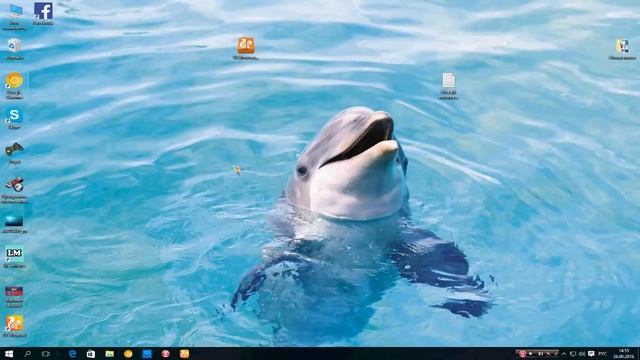Open the Facebook desktop shortcut

coord(43,14)
